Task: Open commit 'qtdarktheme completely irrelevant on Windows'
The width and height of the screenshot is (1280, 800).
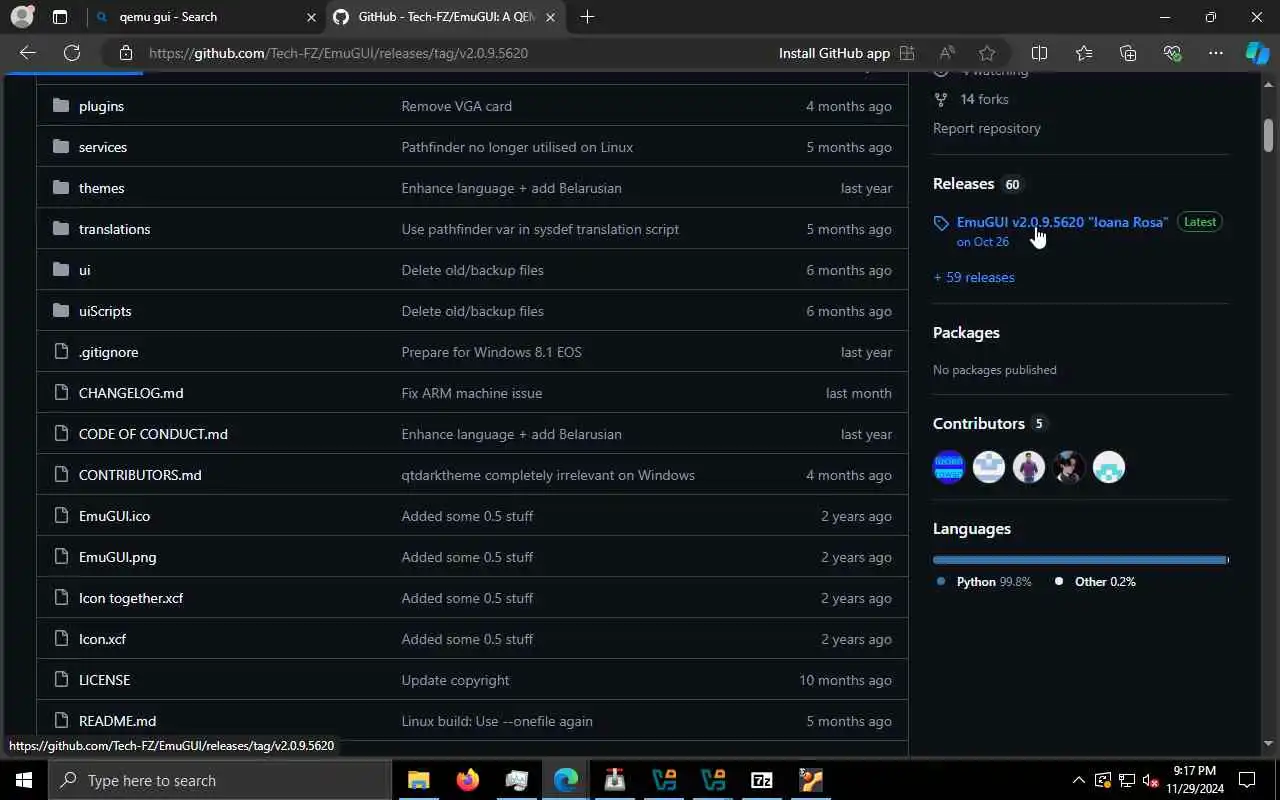Action: coord(548,475)
